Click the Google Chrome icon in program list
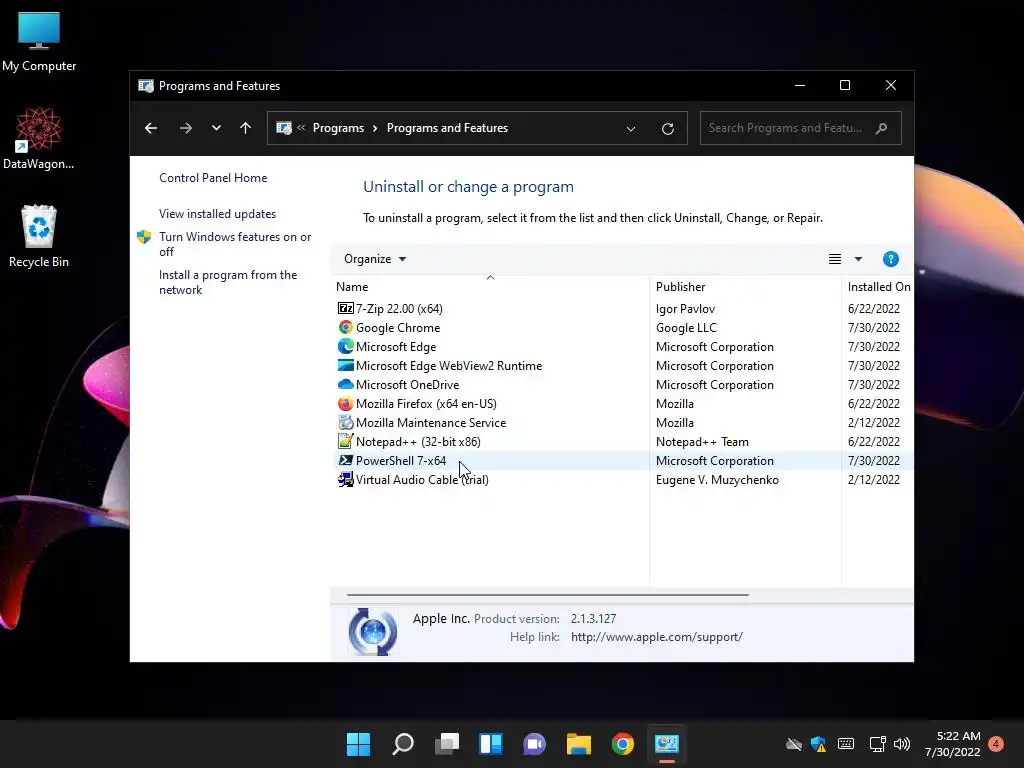 click(x=345, y=327)
